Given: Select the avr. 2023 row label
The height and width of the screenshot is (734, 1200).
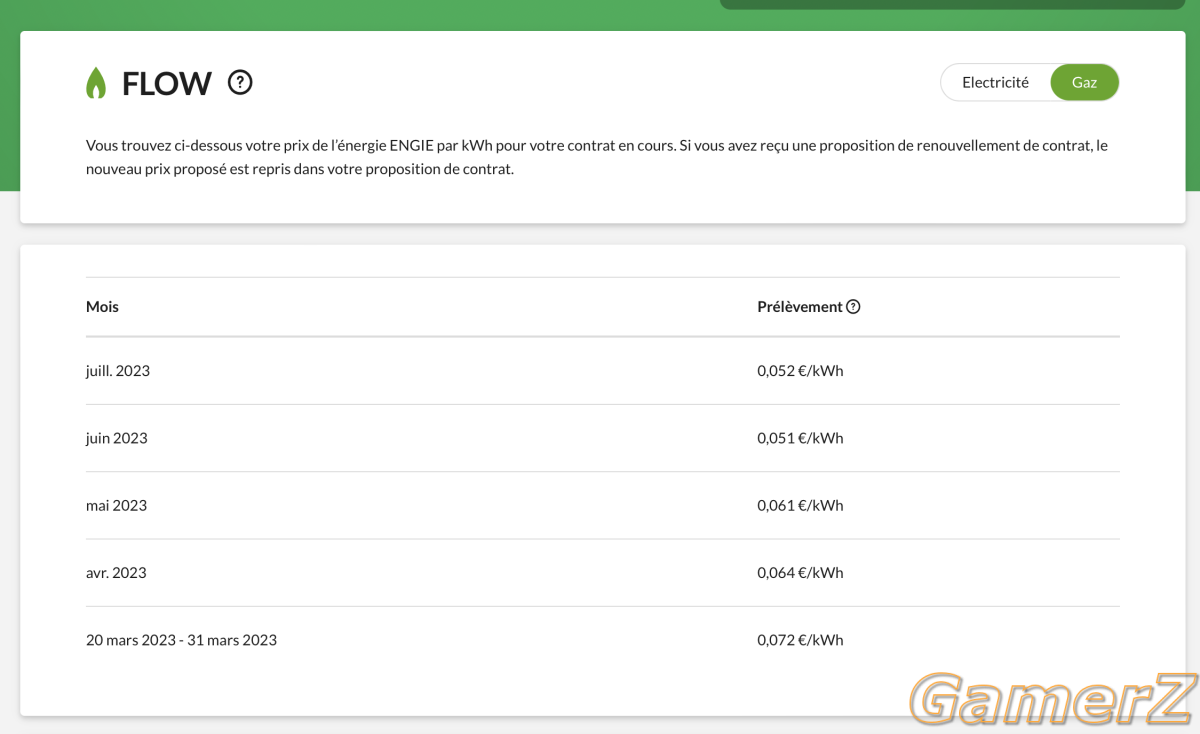Looking at the screenshot, I should tap(116, 573).
